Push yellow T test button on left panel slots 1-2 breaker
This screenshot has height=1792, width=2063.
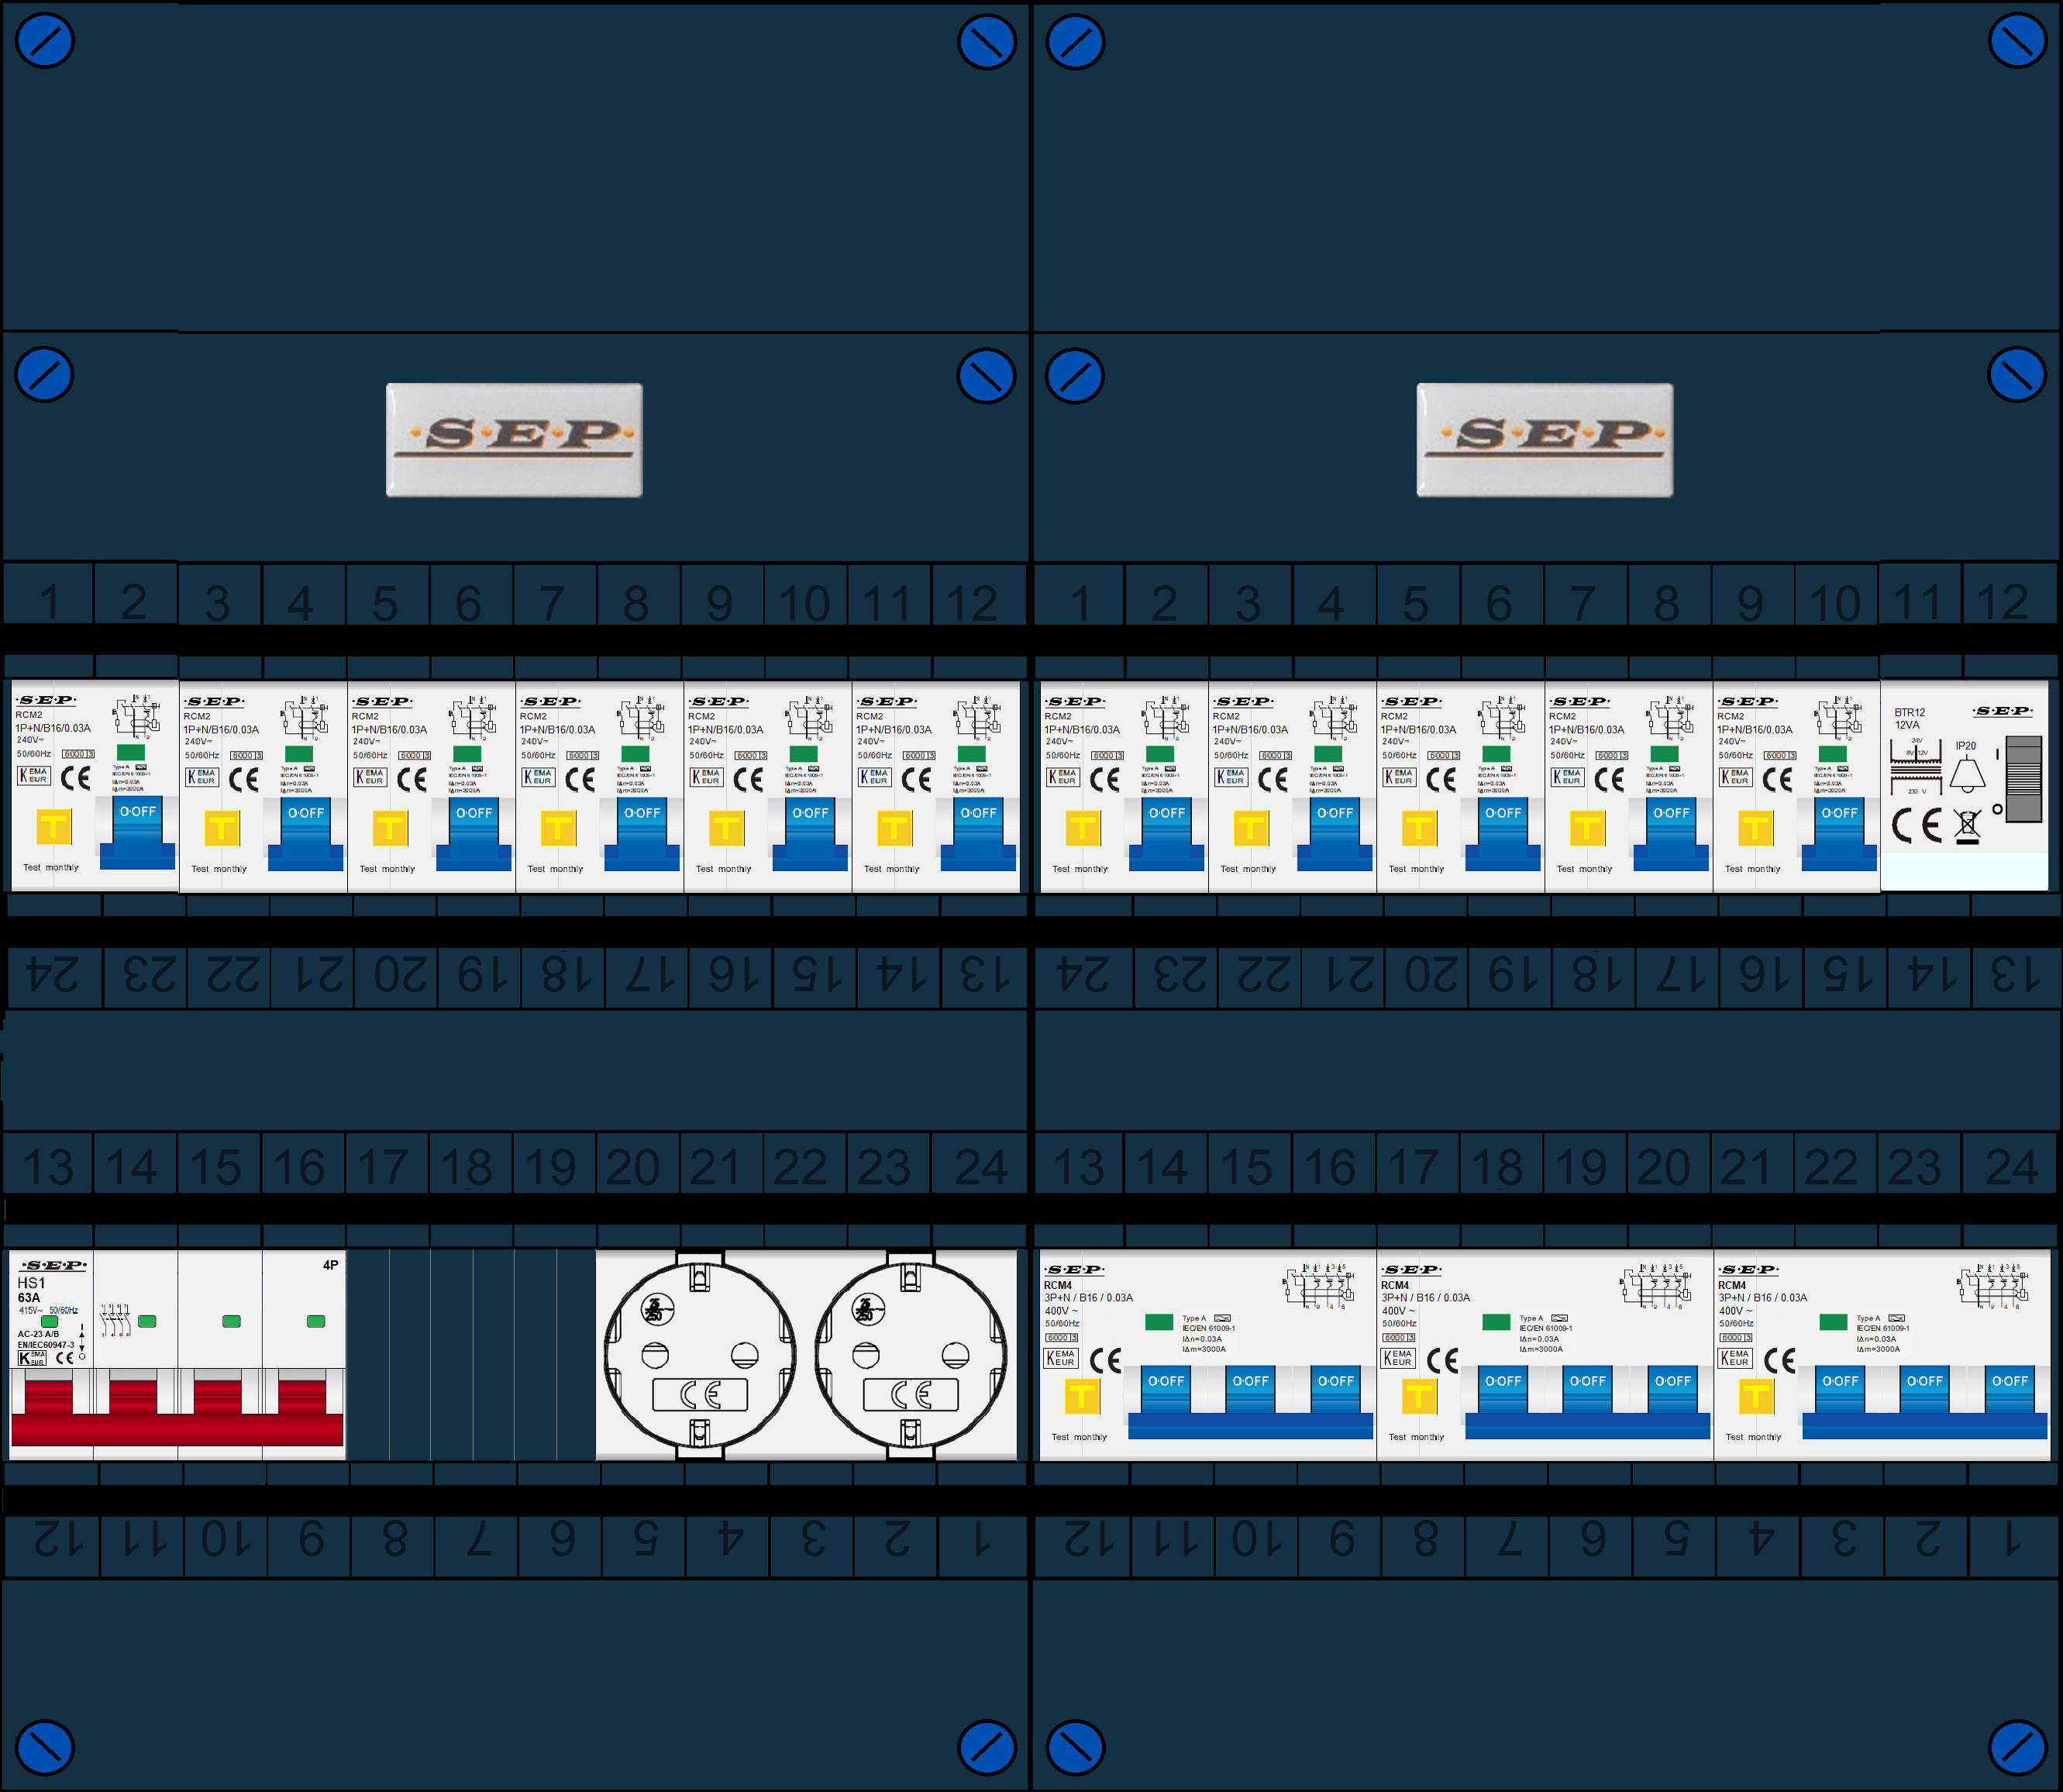(54, 827)
